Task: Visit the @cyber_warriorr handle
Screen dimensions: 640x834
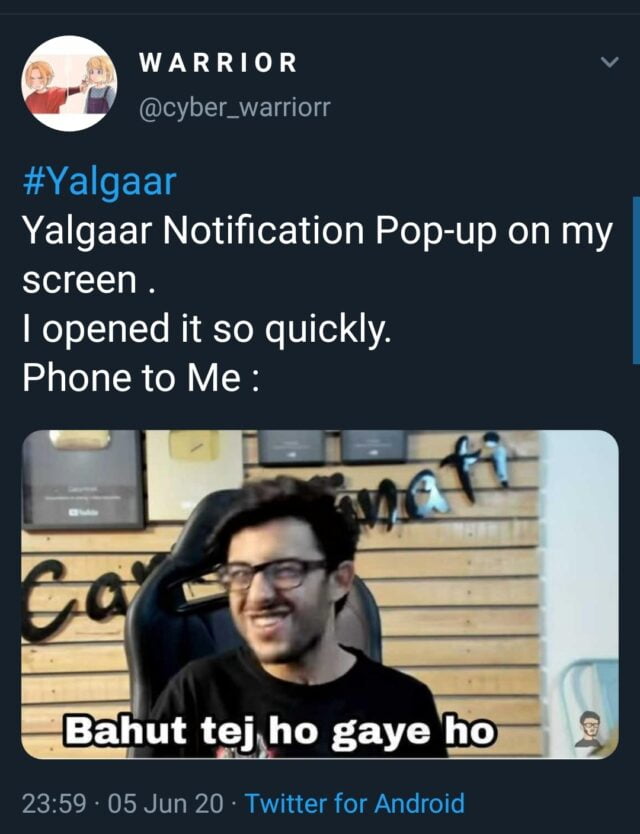Action: point(235,107)
